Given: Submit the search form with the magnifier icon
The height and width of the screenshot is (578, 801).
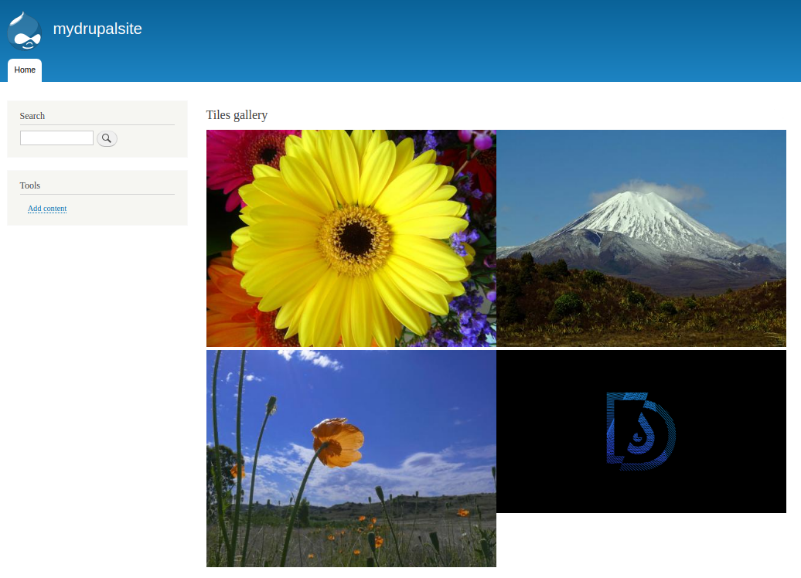Looking at the screenshot, I should tap(106, 138).
